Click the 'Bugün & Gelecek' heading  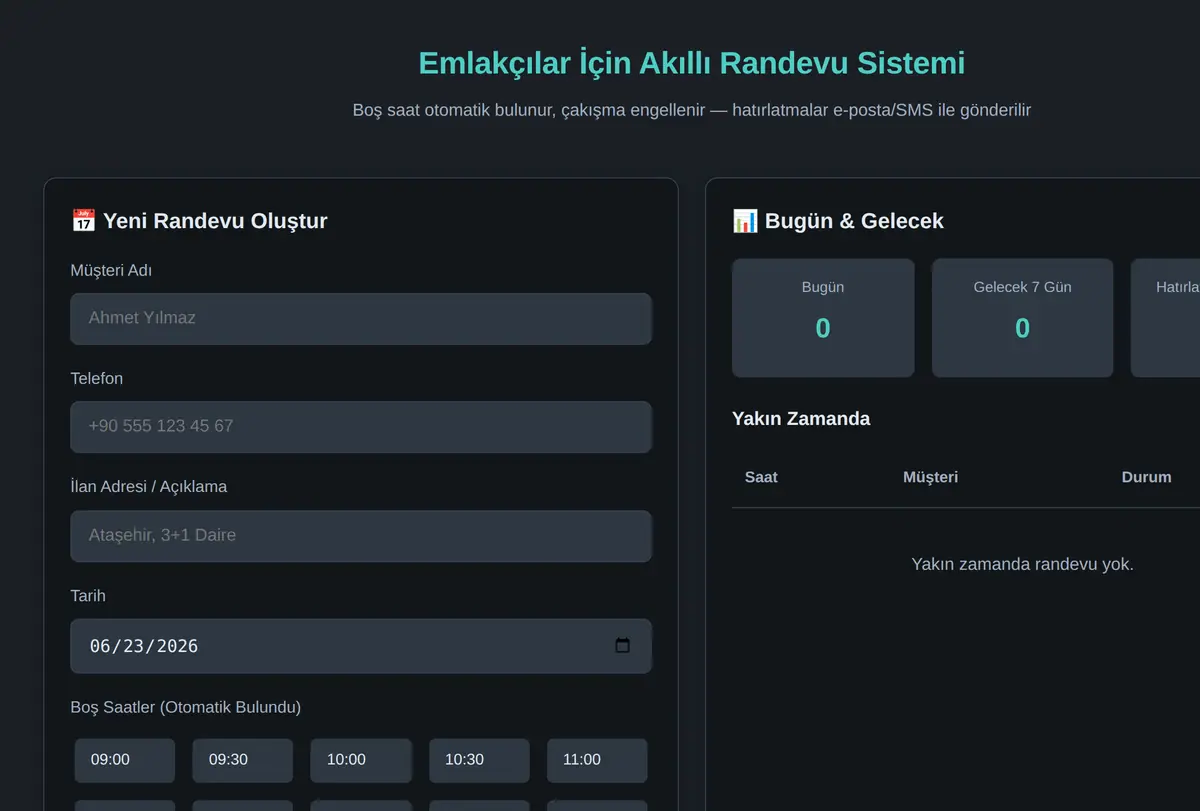point(838,221)
